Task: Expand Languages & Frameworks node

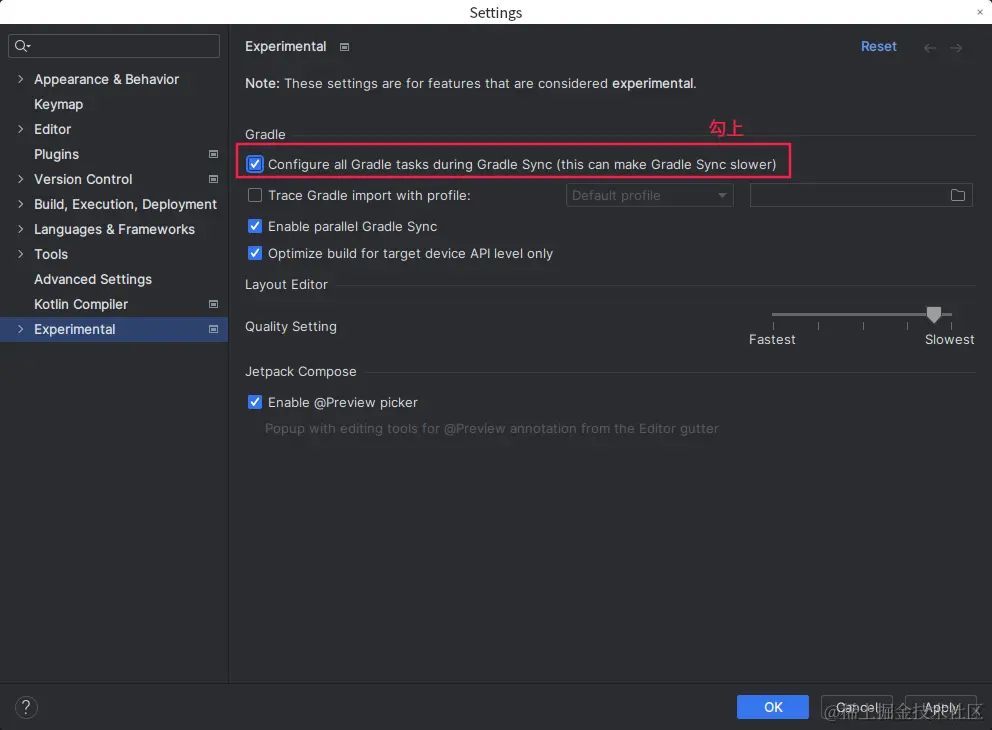Action: [x=20, y=229]
